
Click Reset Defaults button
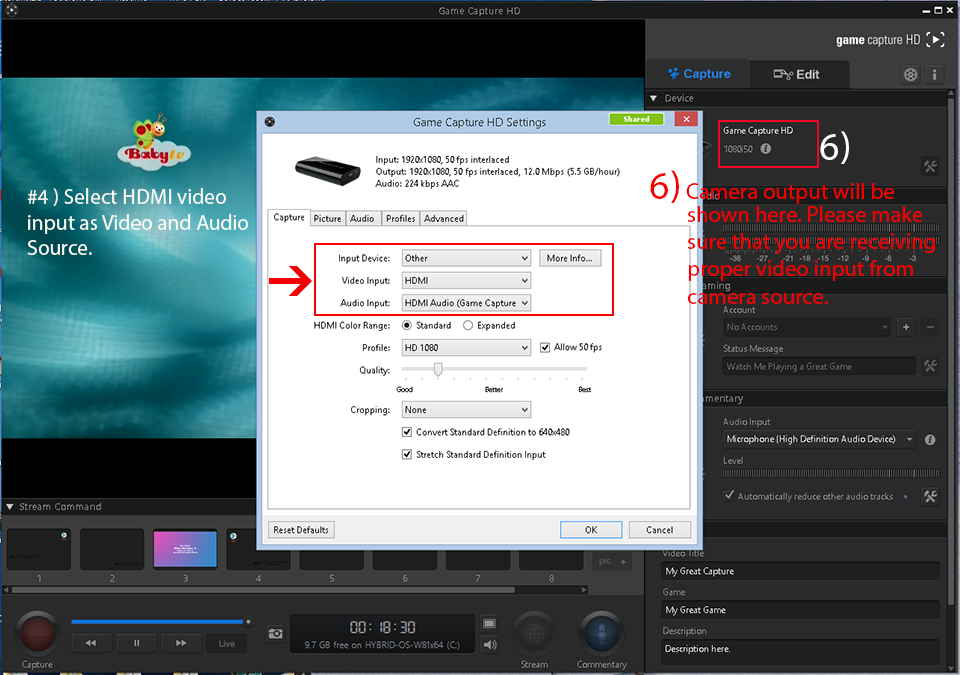(x=301, y=530)
